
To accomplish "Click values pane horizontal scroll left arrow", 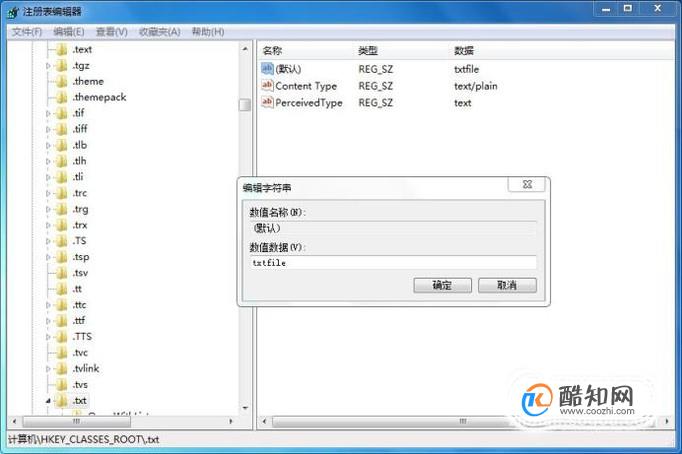I will [x=264, y=421].
